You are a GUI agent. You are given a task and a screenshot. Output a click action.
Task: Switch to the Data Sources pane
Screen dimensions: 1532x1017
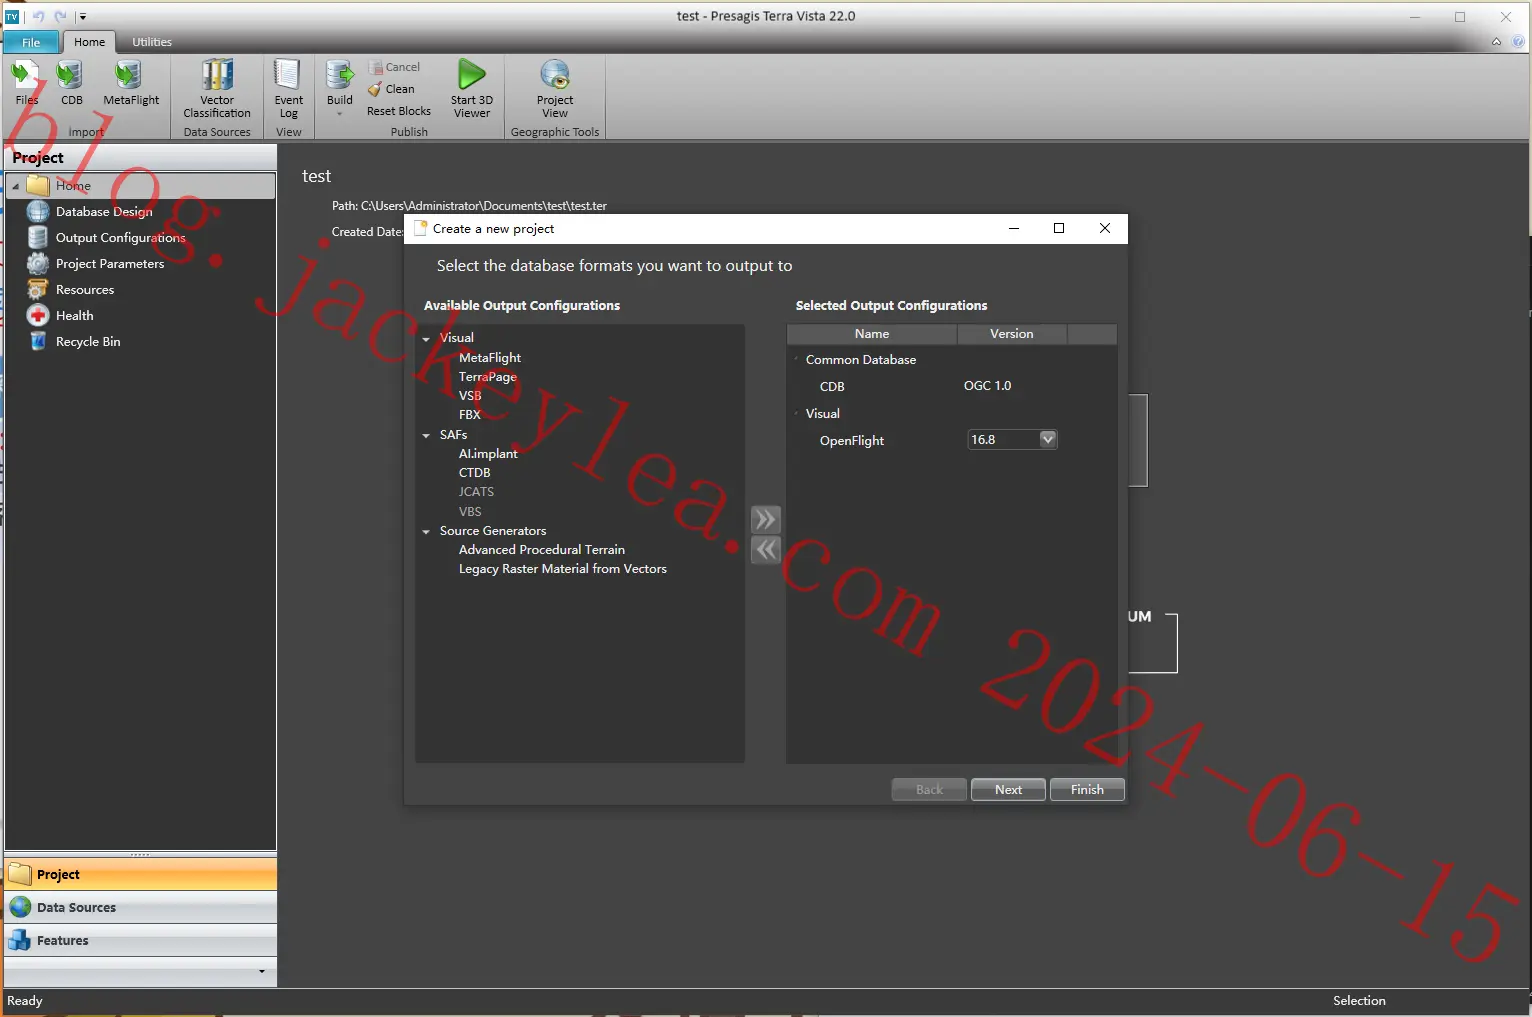pos(140,907)
